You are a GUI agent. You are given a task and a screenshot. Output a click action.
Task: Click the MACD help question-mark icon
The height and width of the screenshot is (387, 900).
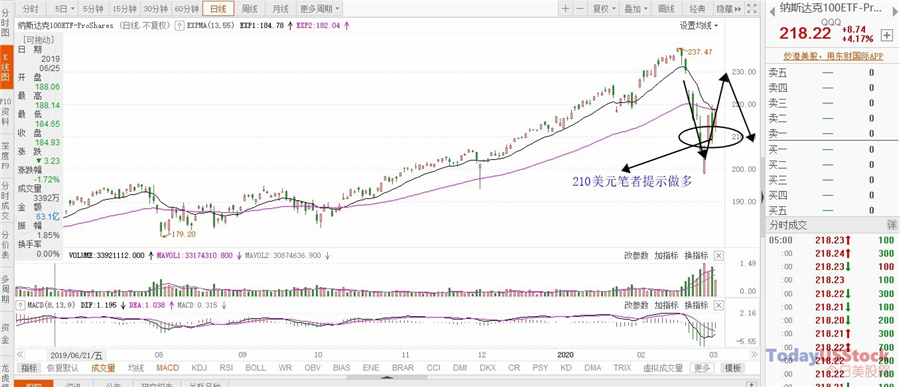[21, 305]
